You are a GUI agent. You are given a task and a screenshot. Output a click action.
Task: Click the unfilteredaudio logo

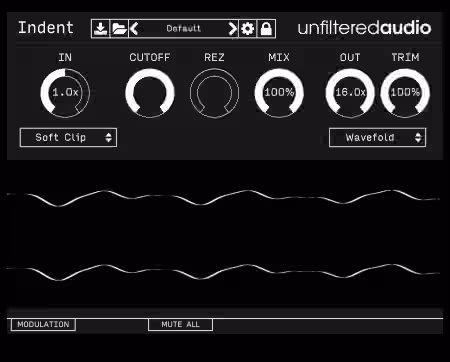pos(364,28)
